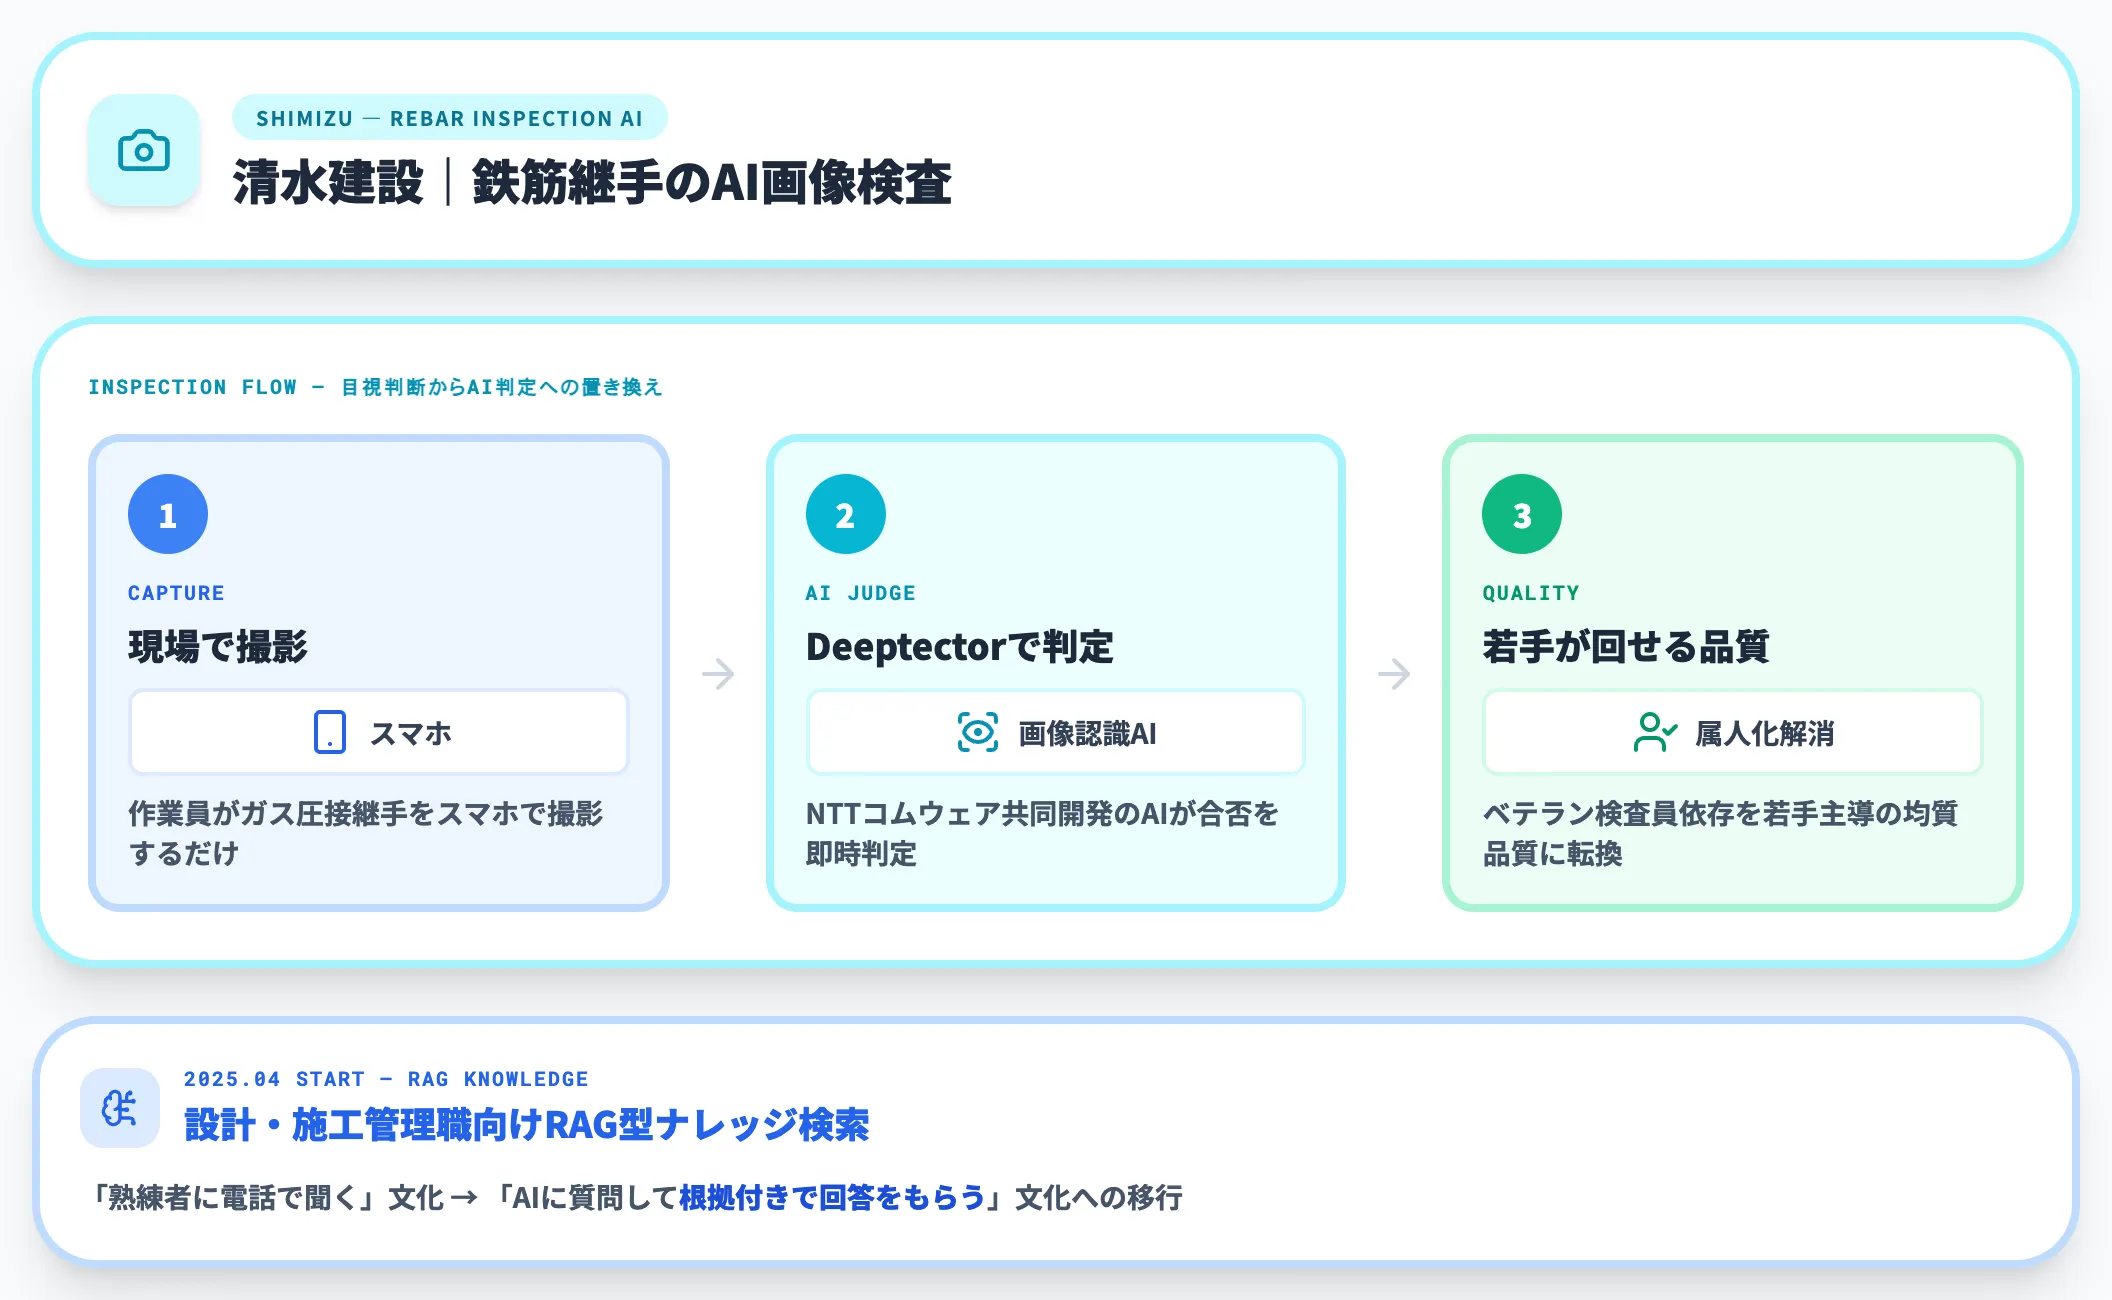Screen dimensions: 2112x1300
Task: Click the 現場で撮影 heading
Action: point(218,647)
